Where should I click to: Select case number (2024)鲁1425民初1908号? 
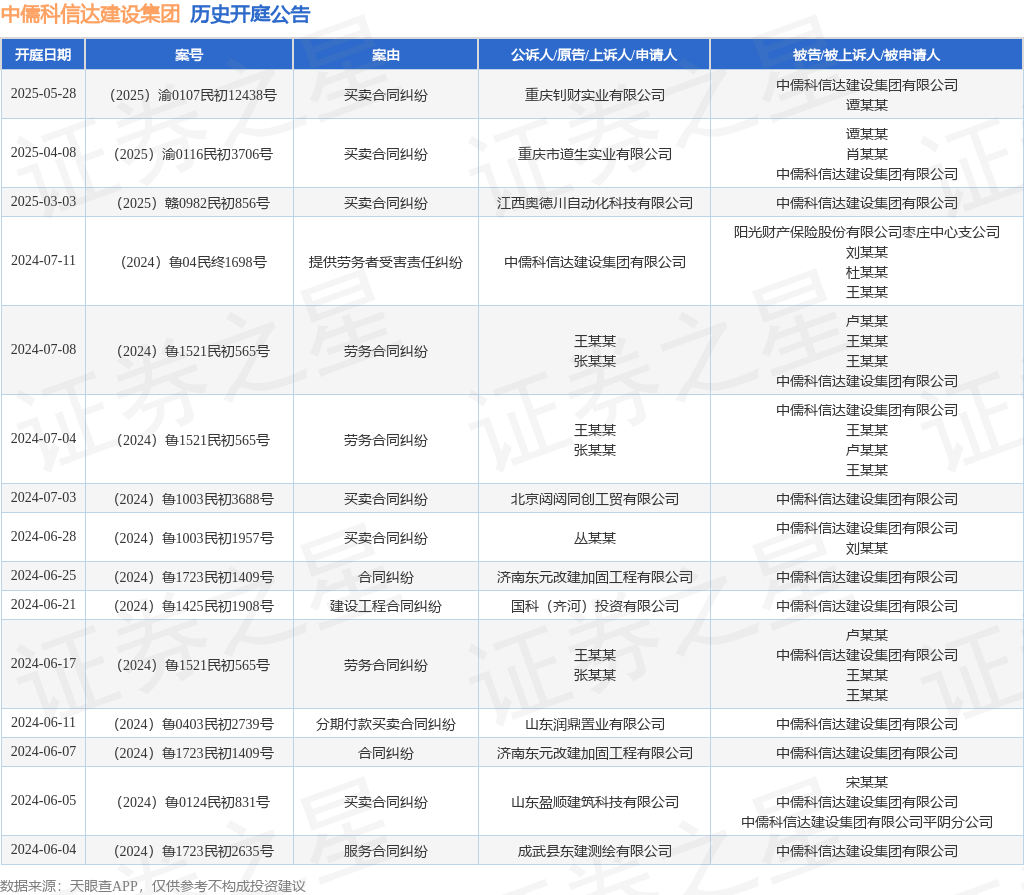pos(193,606)
